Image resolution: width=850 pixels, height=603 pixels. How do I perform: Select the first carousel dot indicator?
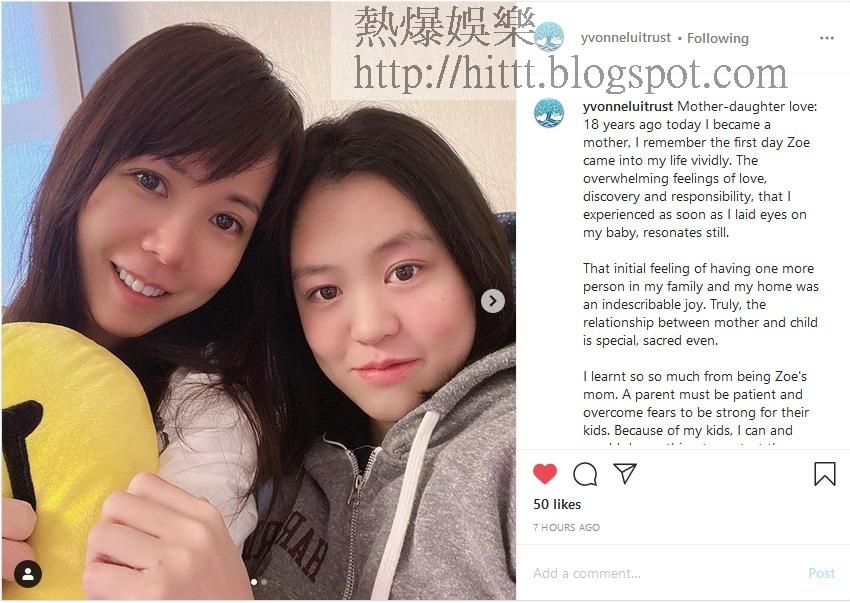[x=254, y=582]
